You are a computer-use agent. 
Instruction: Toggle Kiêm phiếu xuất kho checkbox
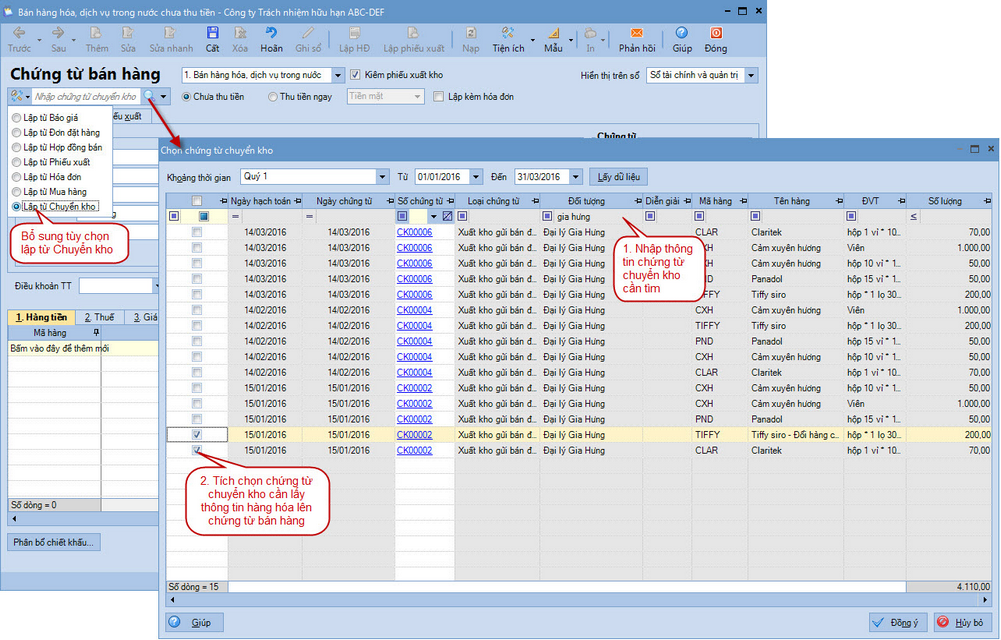click(x=356, y=75)
